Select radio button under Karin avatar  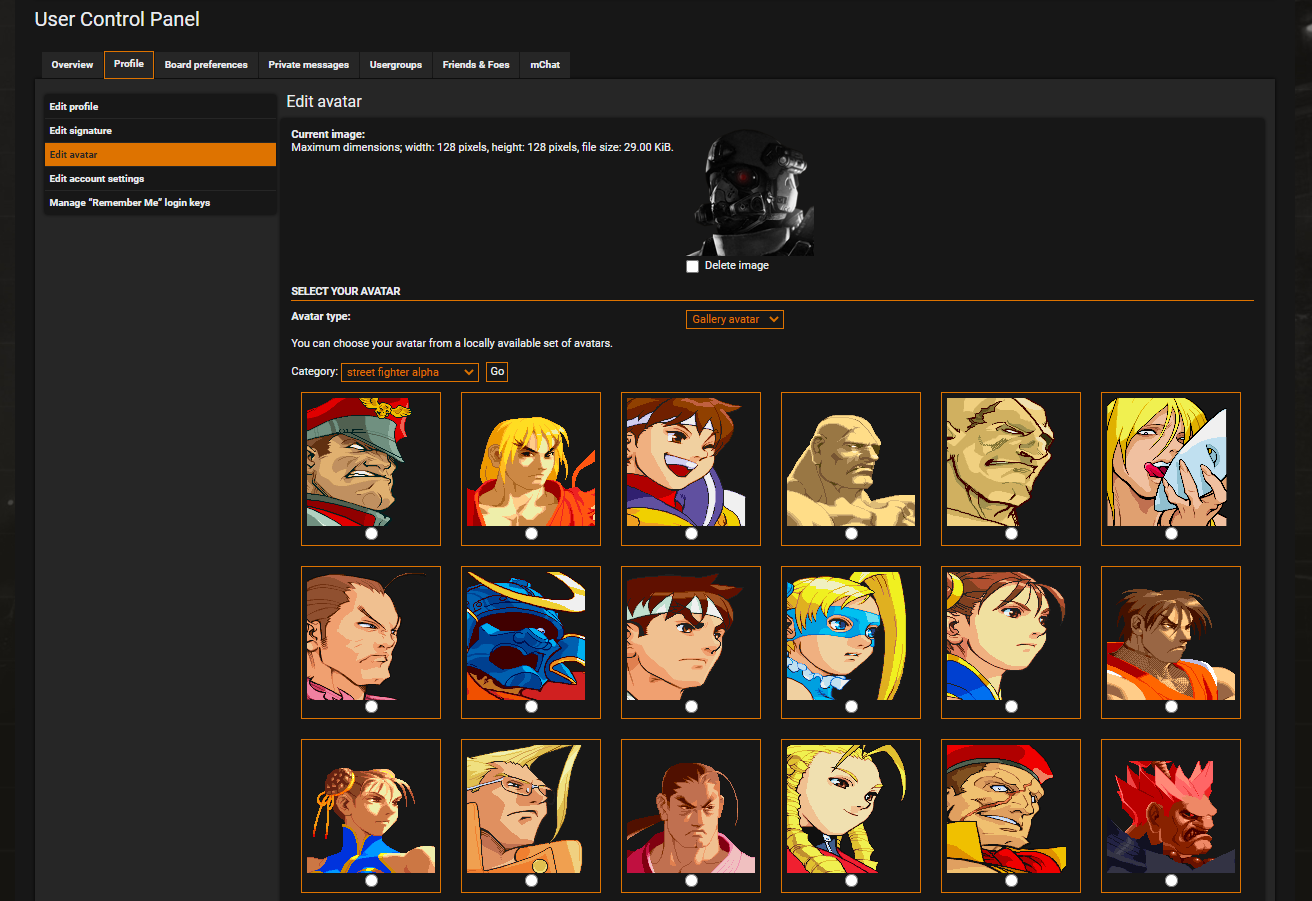pos(851,881)
